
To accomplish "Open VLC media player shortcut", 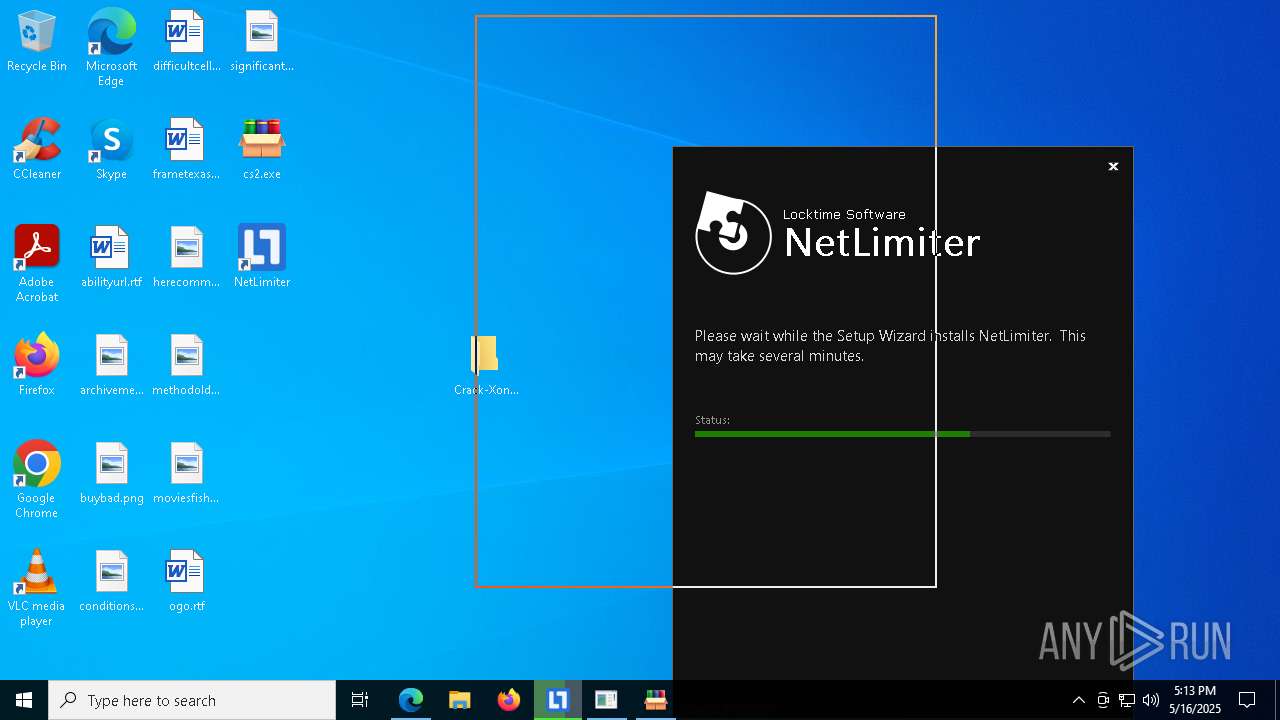I will pos(37,588).
